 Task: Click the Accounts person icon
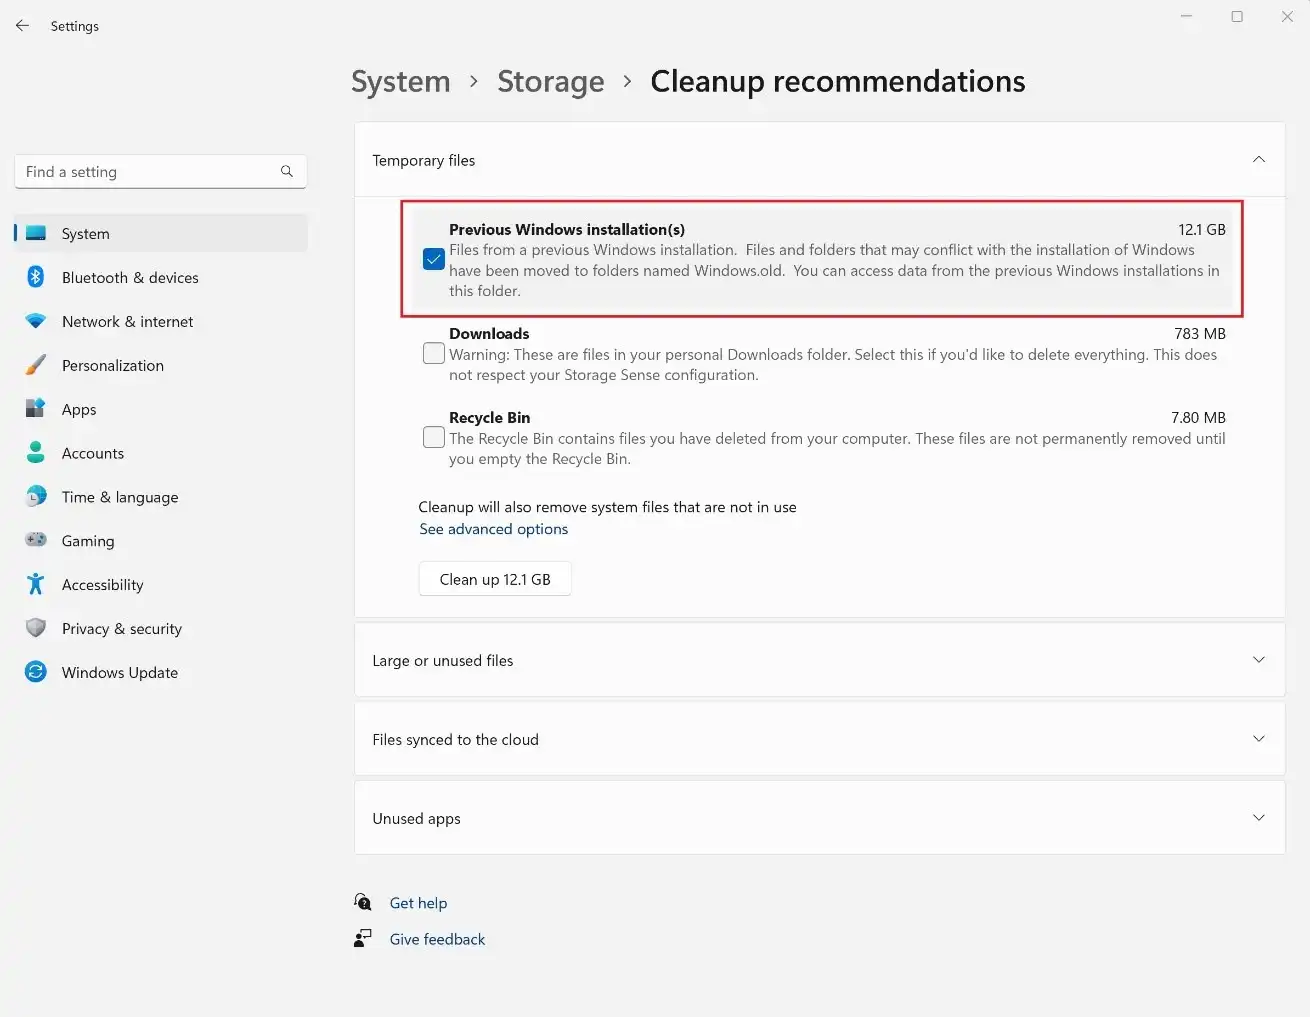[x=36, y=453]
